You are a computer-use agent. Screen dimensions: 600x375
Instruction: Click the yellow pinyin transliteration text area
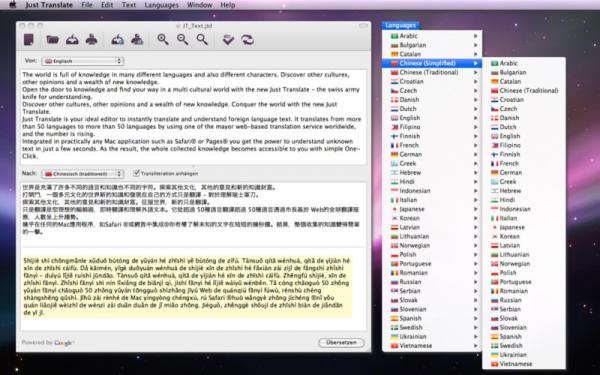(x=188, y=286)
